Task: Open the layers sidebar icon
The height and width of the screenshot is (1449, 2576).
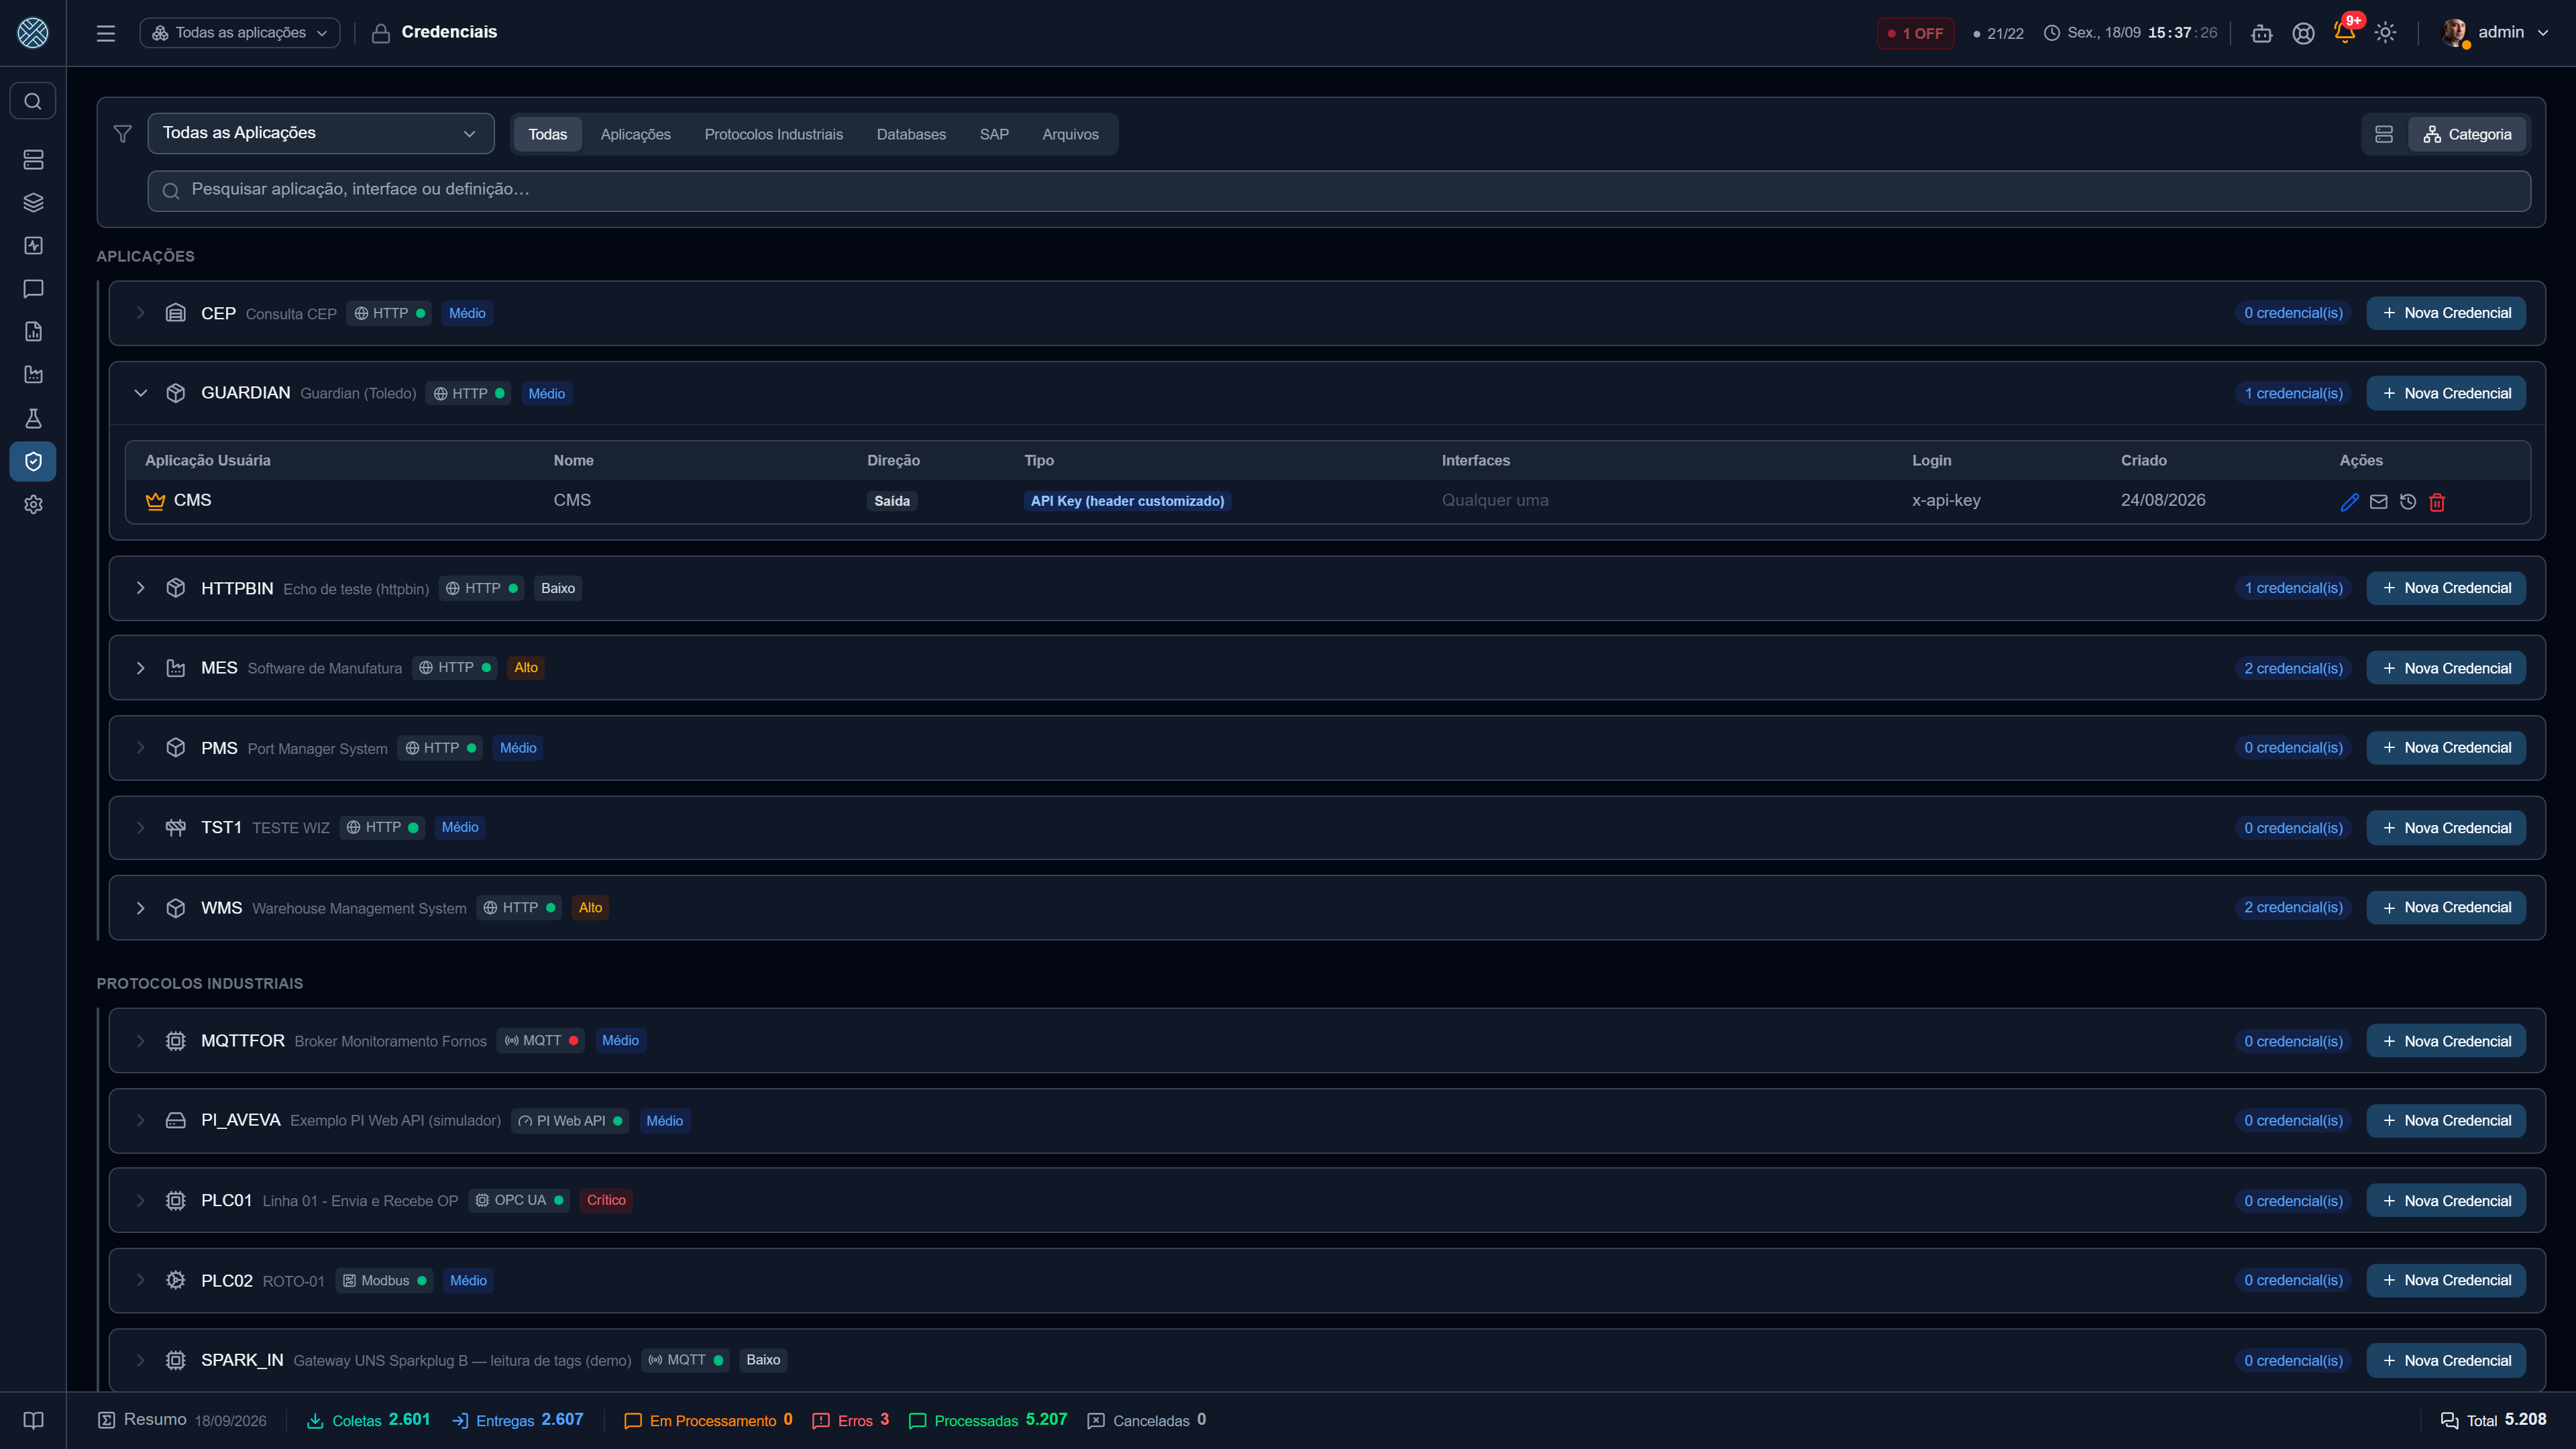Action: coord(33,202)
